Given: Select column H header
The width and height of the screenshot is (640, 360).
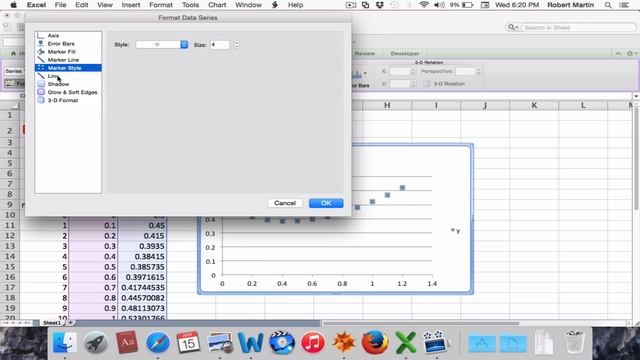Looking at the screenshot, I should point(387,105).
